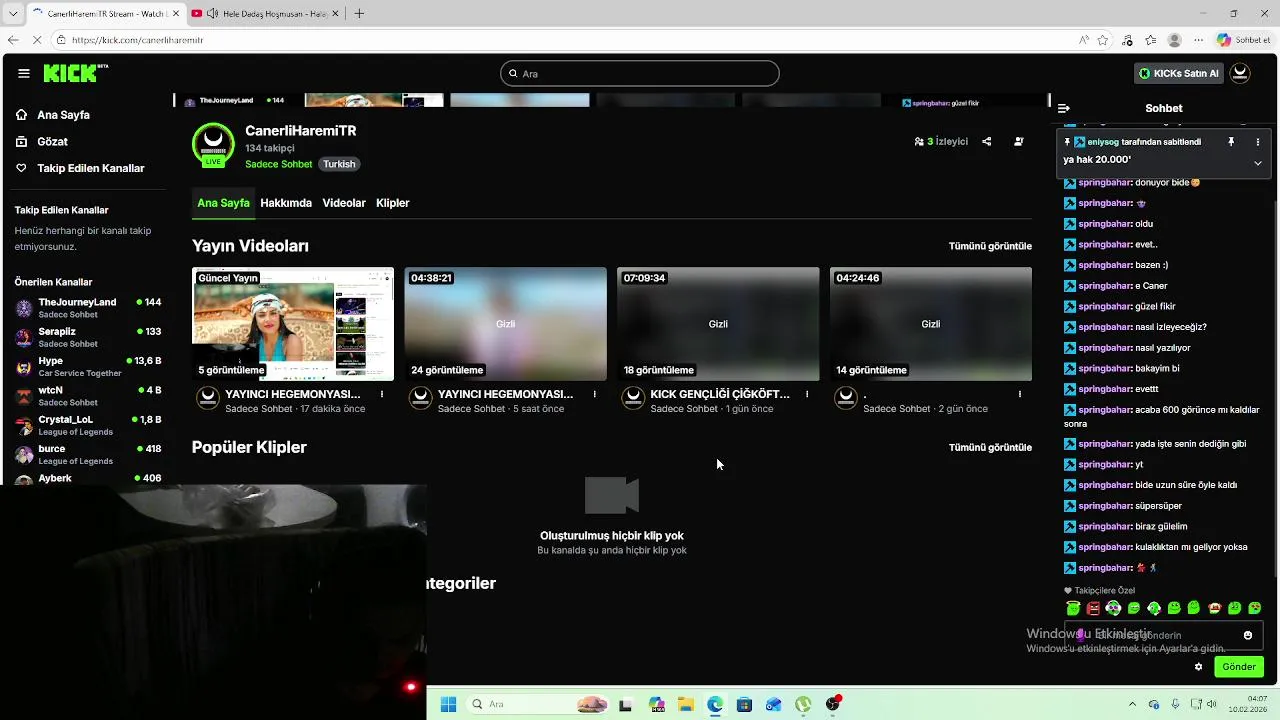Open options menu for the 17 dakika önce video
1280x720 pixels.
point(382,394)
